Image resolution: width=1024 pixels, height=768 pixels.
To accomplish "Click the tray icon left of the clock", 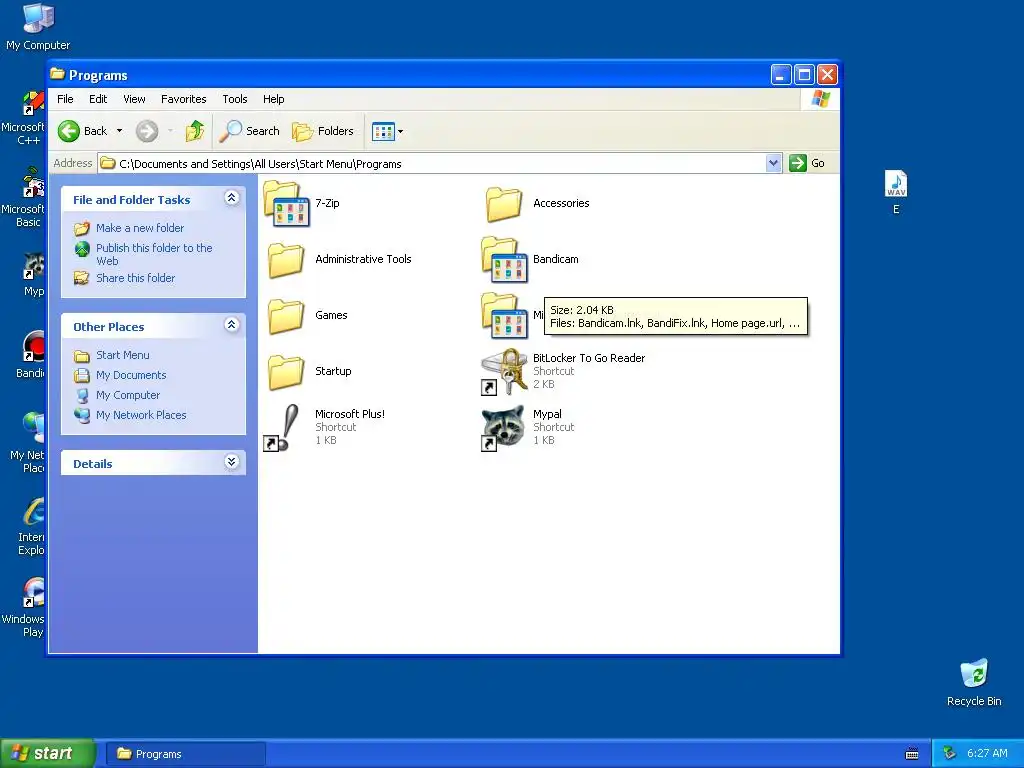I will [949, 754].
